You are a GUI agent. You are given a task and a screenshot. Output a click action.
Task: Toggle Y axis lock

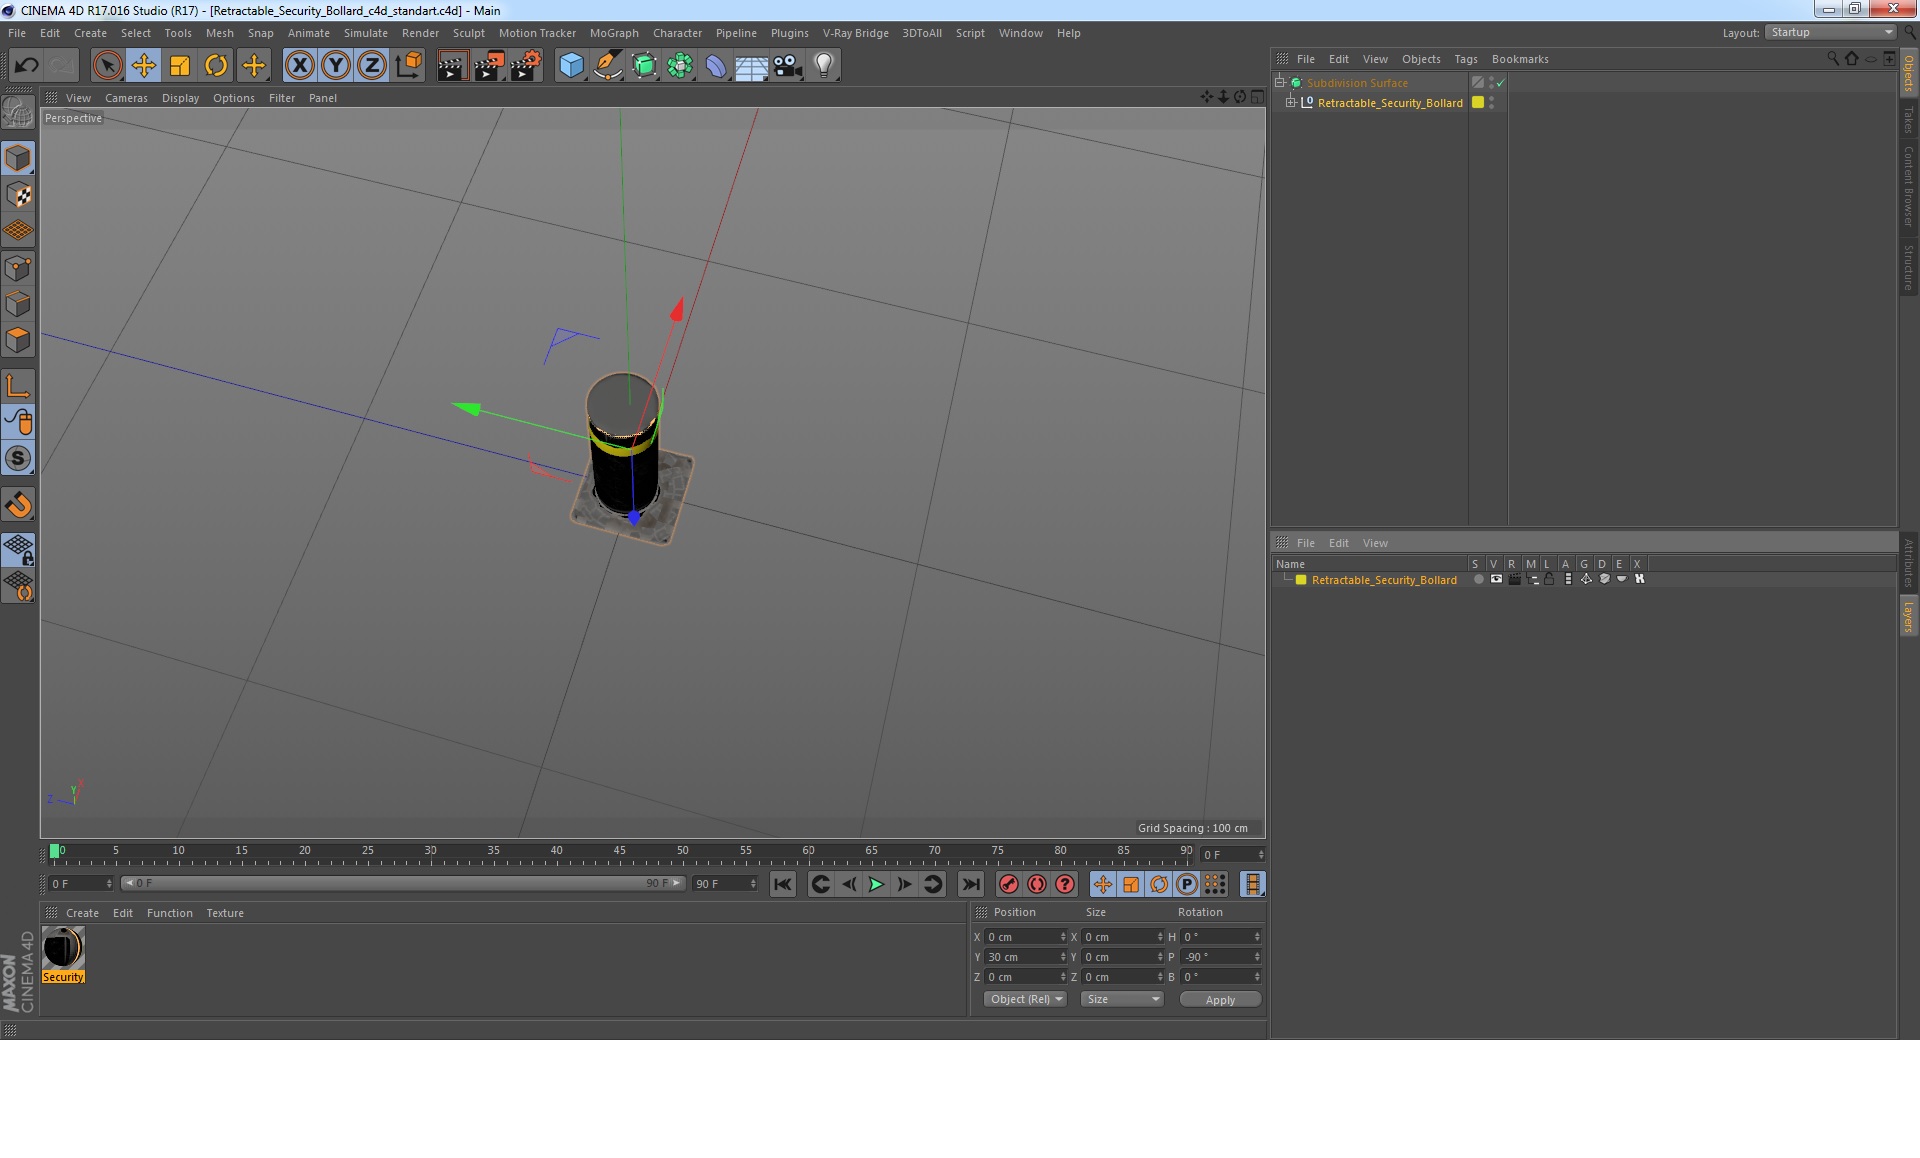tap(336, 66)
